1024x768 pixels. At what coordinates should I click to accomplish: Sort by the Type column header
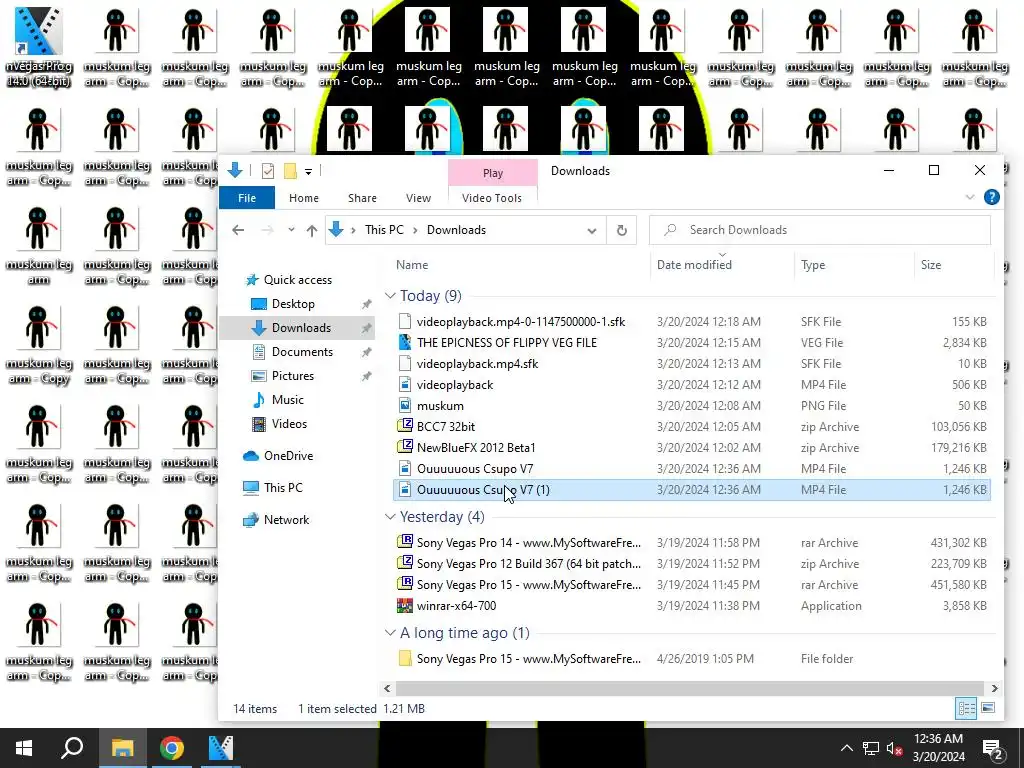813,264
